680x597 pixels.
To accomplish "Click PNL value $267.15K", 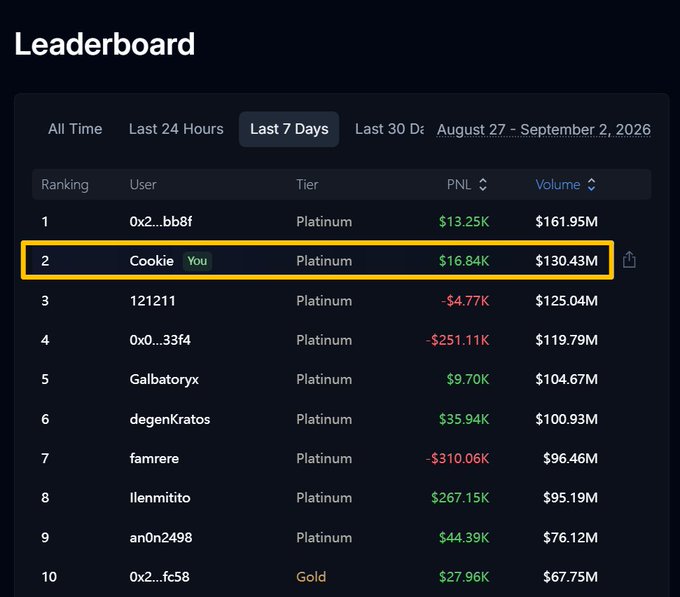I will click(x=460, y=498).
